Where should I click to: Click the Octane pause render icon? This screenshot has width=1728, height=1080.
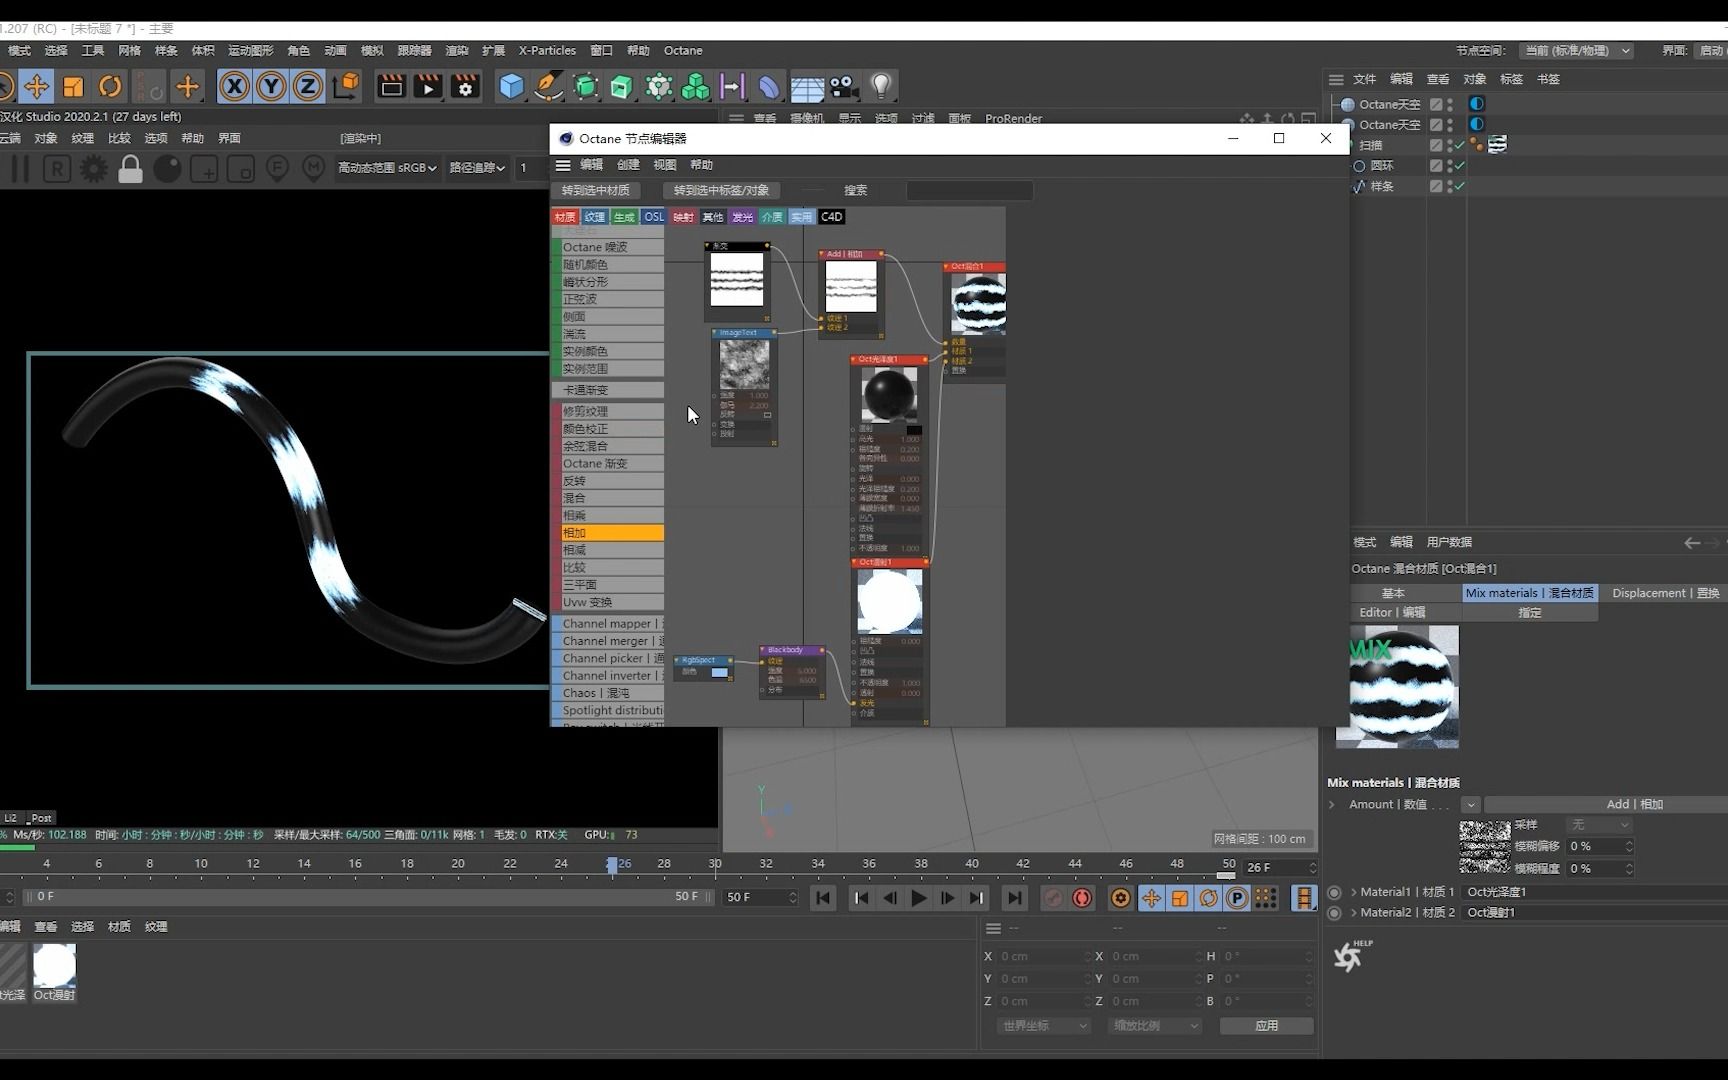(19, 169)
